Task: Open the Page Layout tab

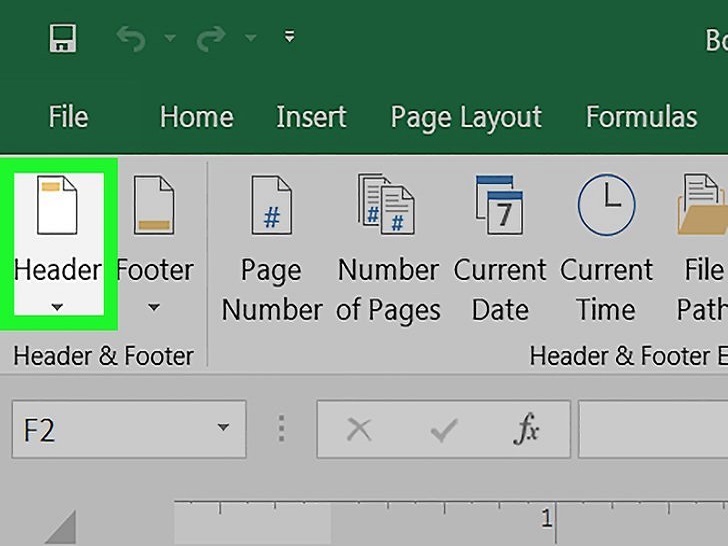Action: pos(466,117)
